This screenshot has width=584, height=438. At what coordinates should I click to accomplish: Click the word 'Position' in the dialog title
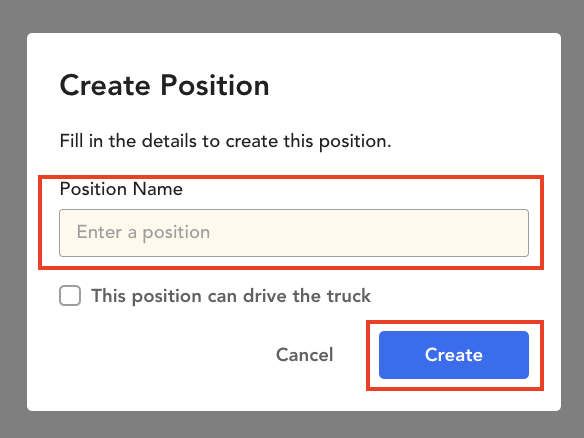click(215, 85)
